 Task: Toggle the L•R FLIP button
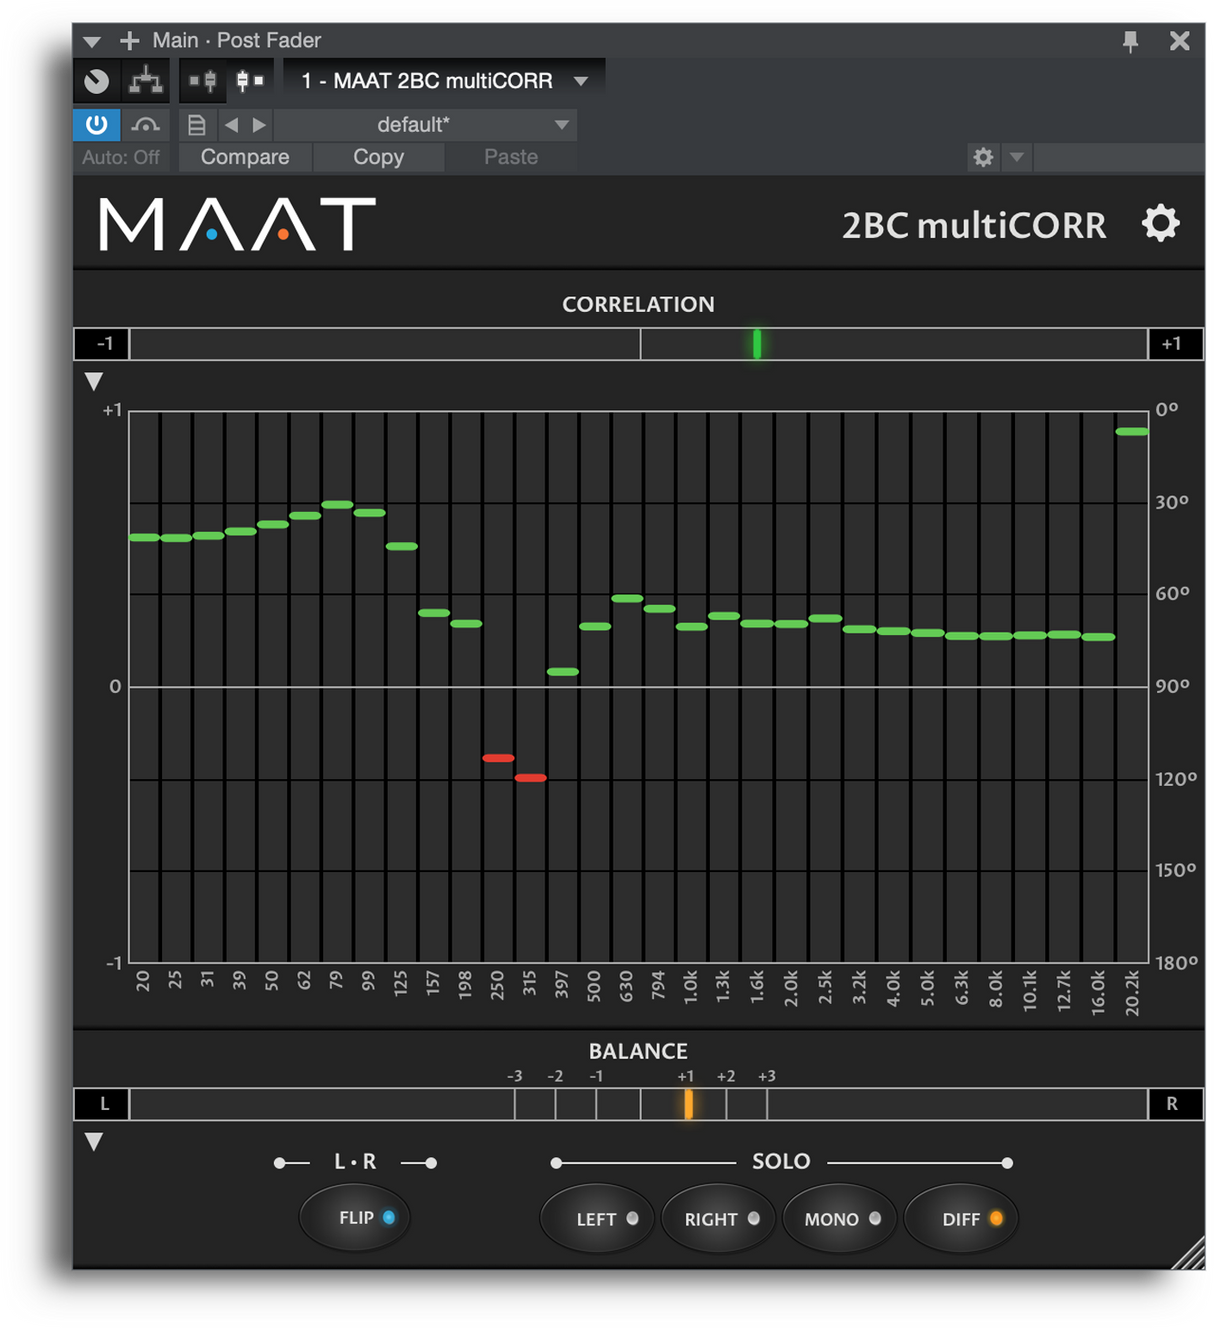point(355,1217)
